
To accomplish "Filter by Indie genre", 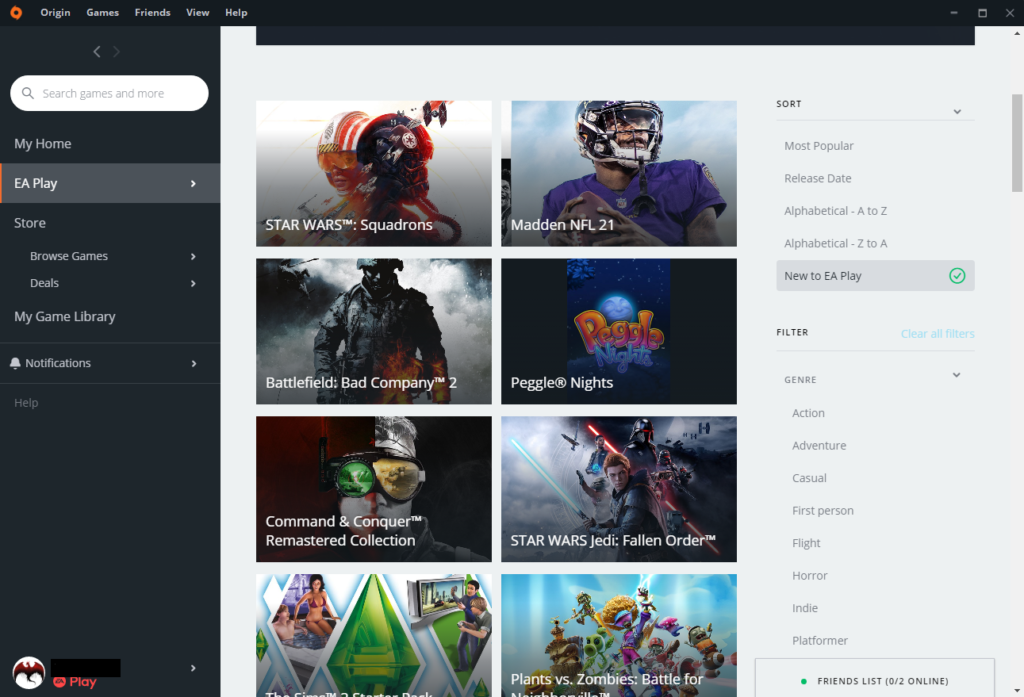I will pos(805,608).
